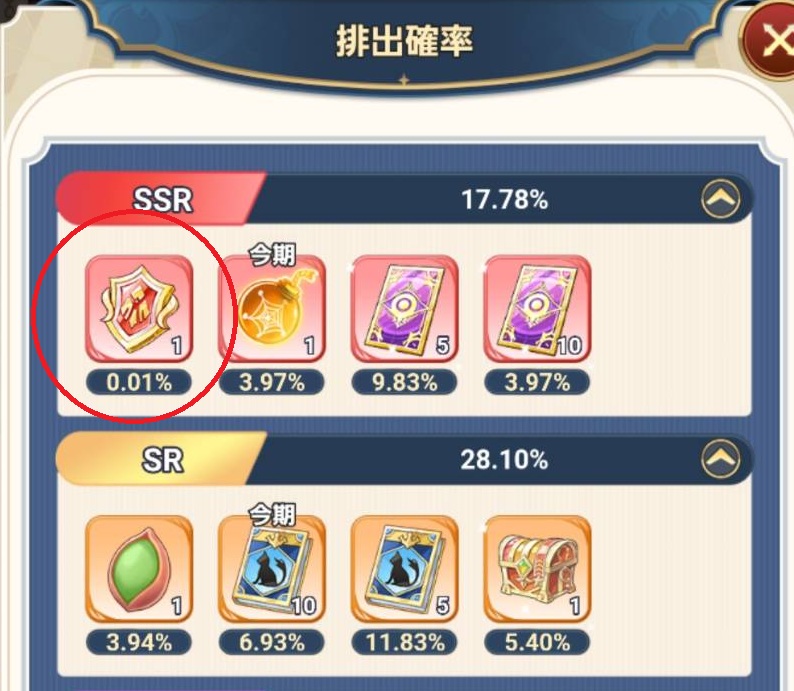Collapse the SSR rarity section

720,199
